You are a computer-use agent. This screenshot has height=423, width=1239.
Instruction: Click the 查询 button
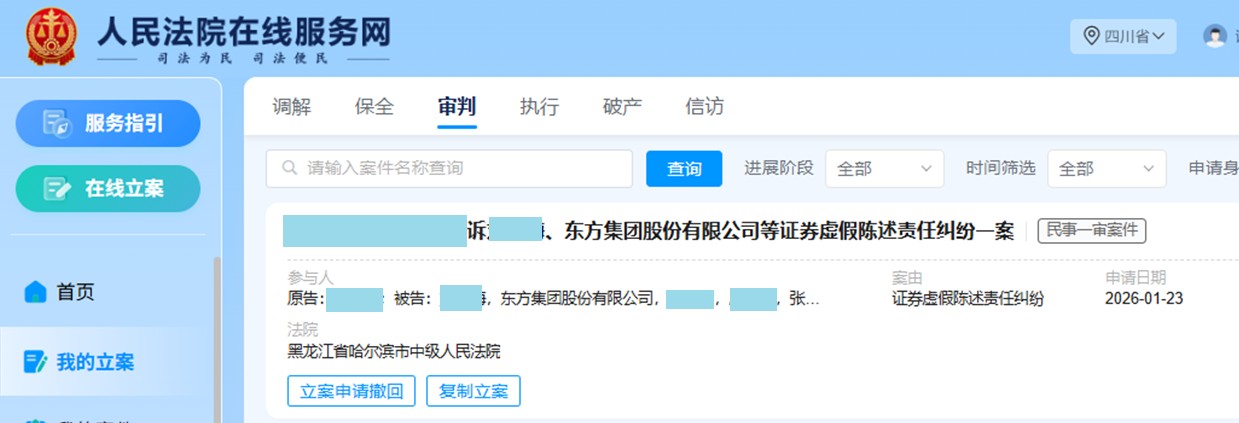pyautogui.click(x=684, y=169)
